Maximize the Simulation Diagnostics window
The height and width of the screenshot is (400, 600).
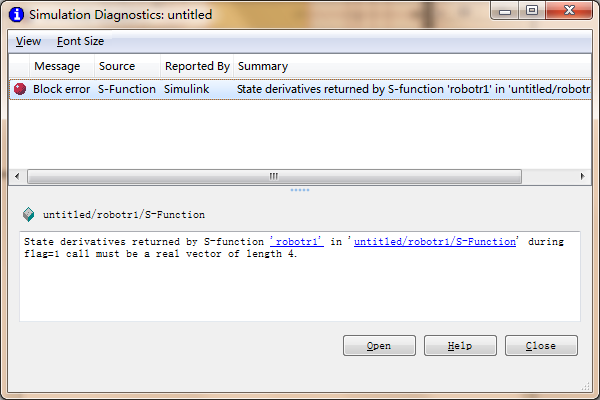pyautogui.click(x=531, y=12)
